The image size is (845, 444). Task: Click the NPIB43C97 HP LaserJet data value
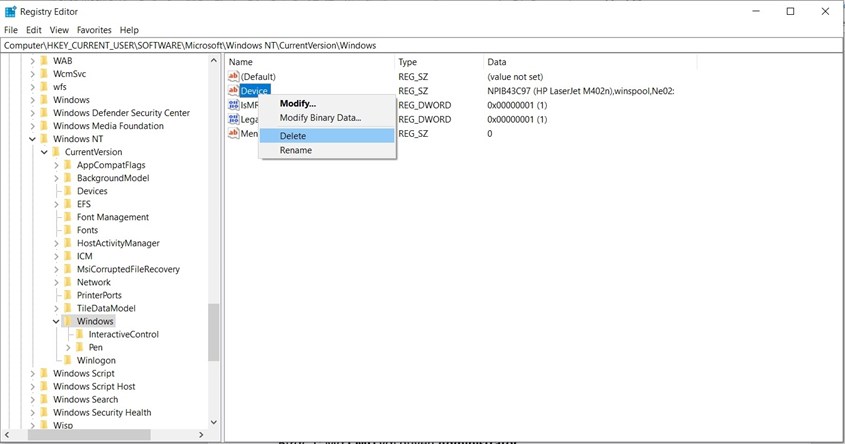coord(580,91)
